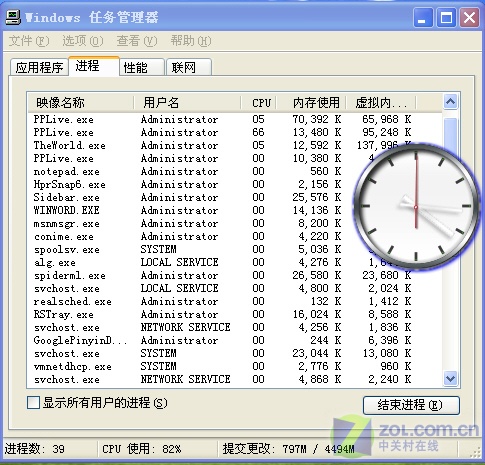This screenshot has width=485, height=465.
Task: Click the 95,248 K virtual memory cell
Action: click(x=387, y=132)
